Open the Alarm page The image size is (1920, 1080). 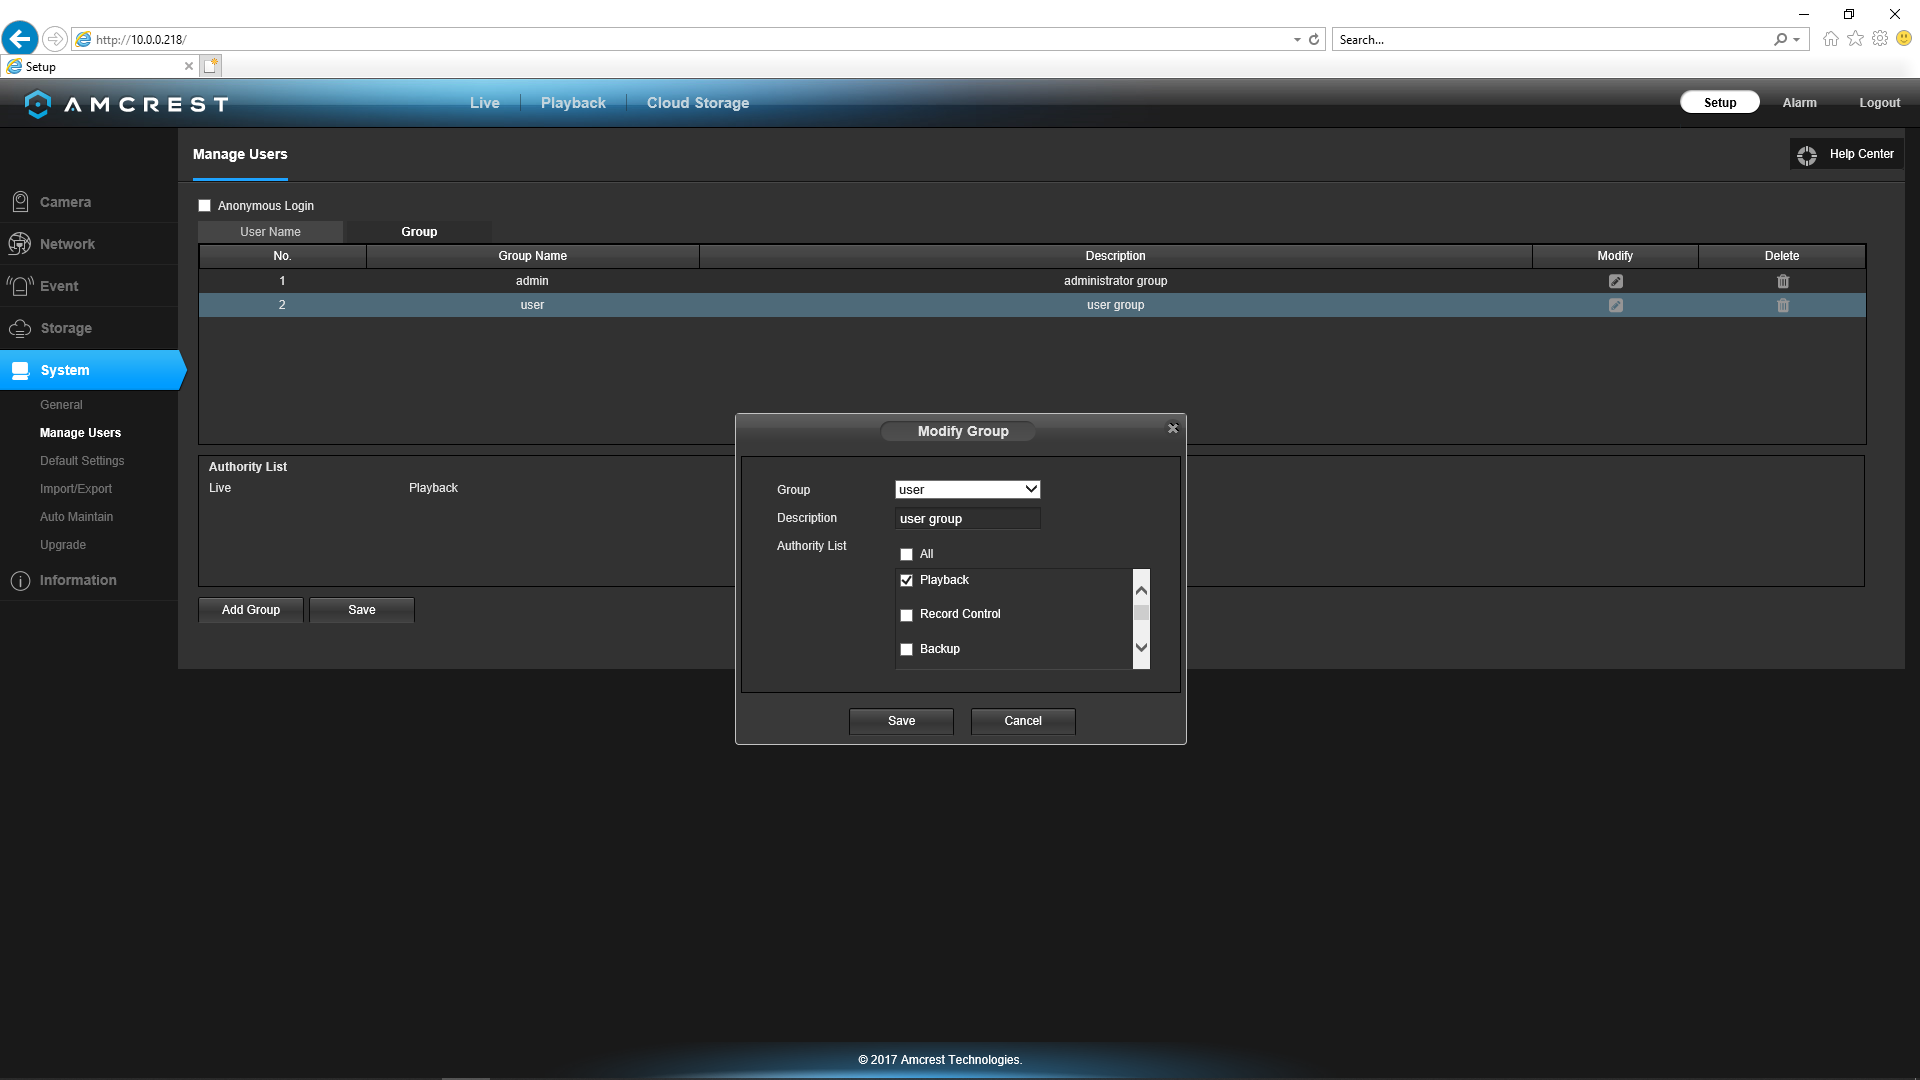point(1799,103)
